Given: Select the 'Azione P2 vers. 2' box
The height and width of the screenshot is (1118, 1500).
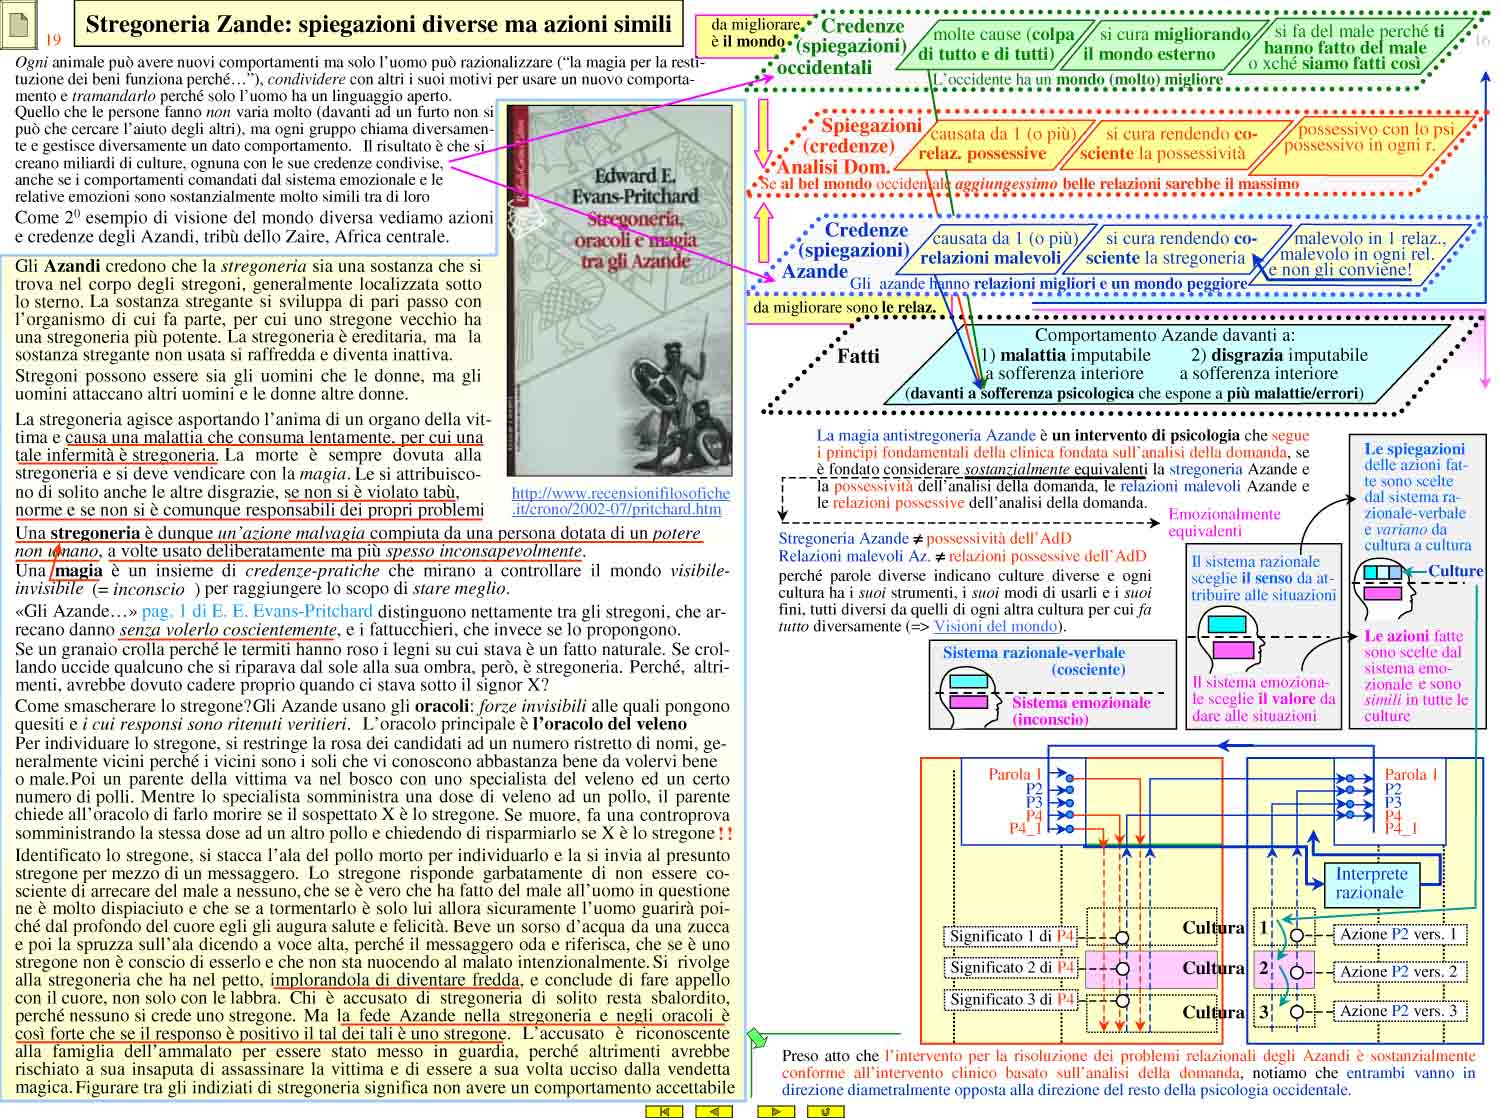Looking at the screenshot, I should (x=1400, y=971).
